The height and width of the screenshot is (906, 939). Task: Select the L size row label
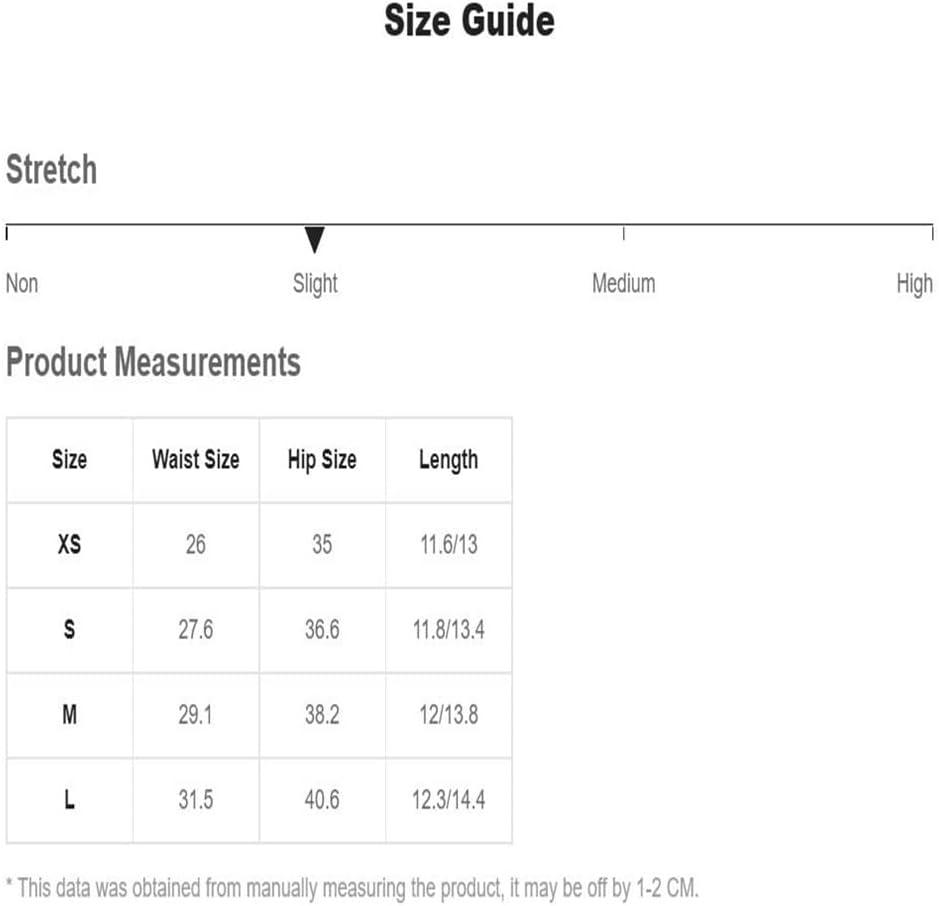pyautogui.click(x=69, y=800)
